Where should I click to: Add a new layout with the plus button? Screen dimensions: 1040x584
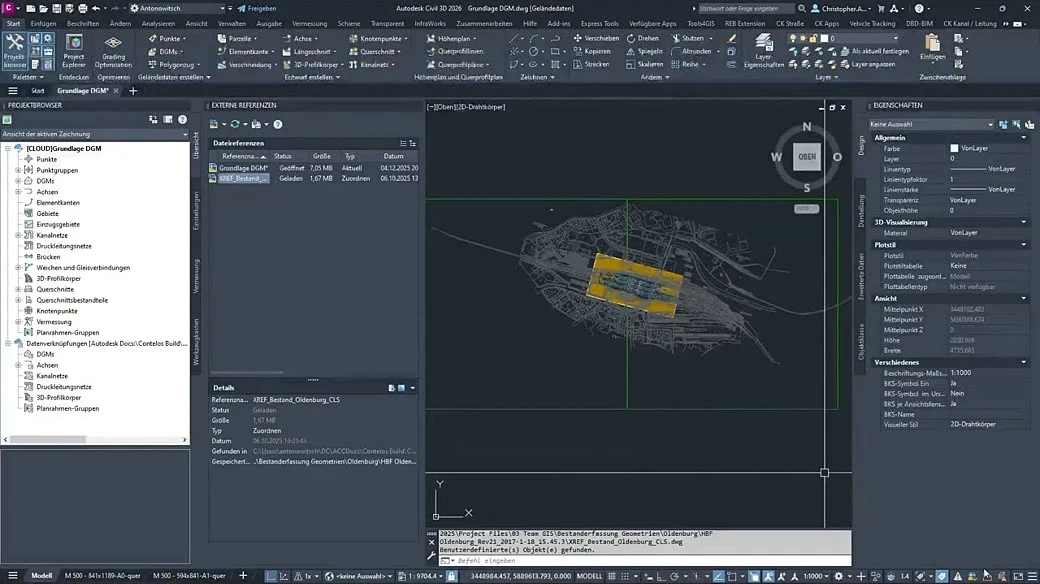point(243,576)
